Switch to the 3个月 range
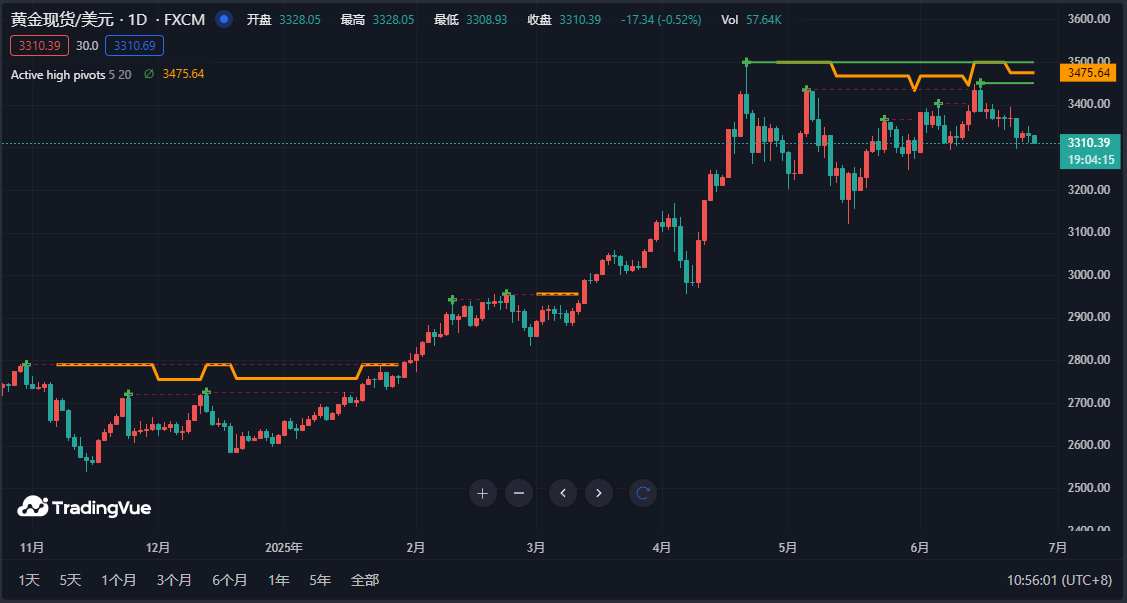This screenshot has width=1127, height=603. (174, 580)
